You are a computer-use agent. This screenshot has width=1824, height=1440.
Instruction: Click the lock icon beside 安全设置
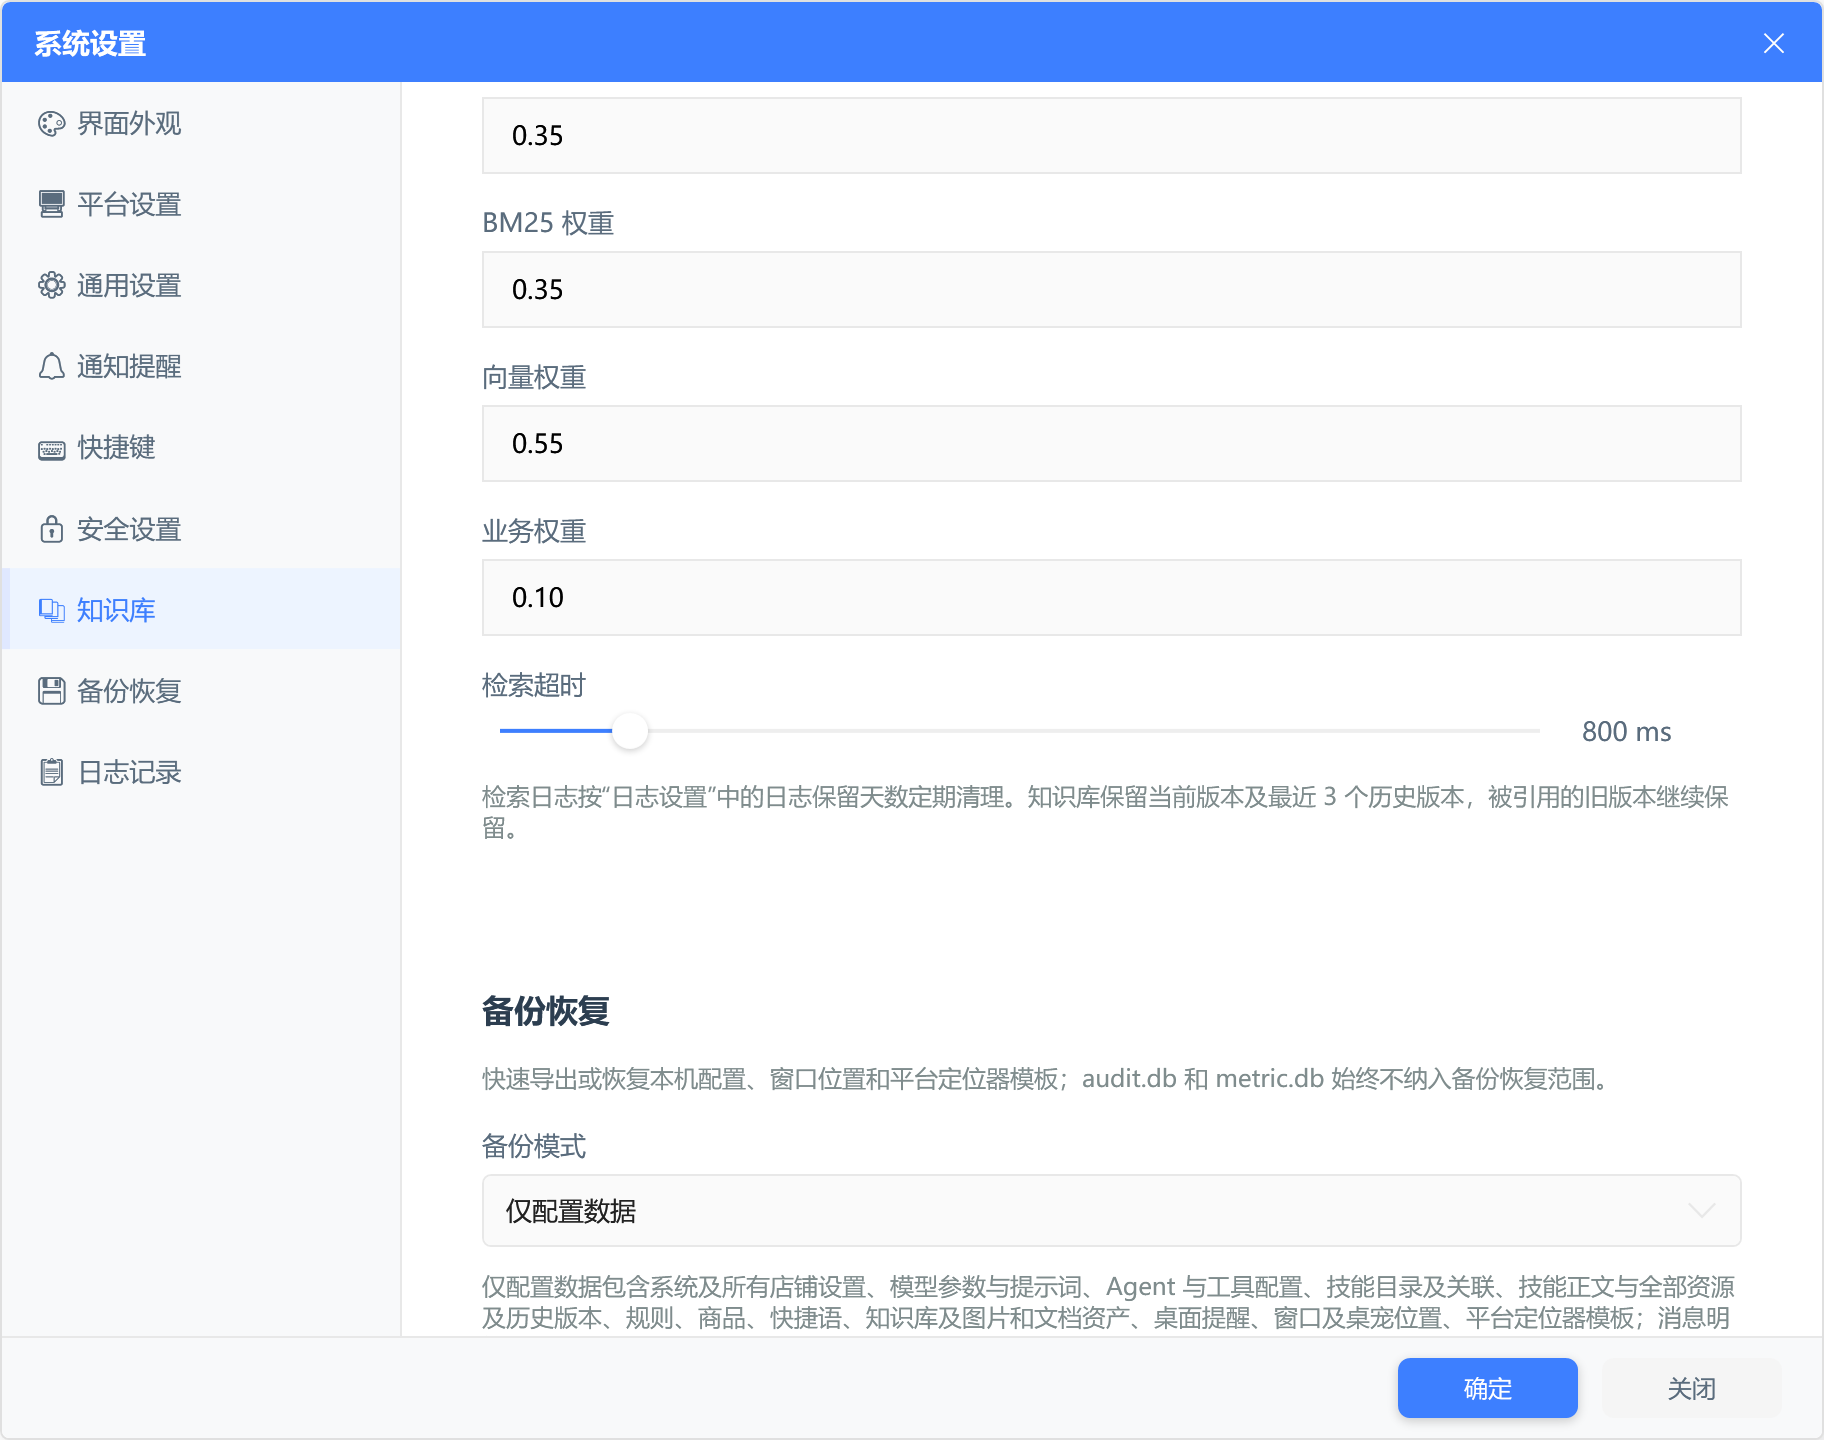51,528
